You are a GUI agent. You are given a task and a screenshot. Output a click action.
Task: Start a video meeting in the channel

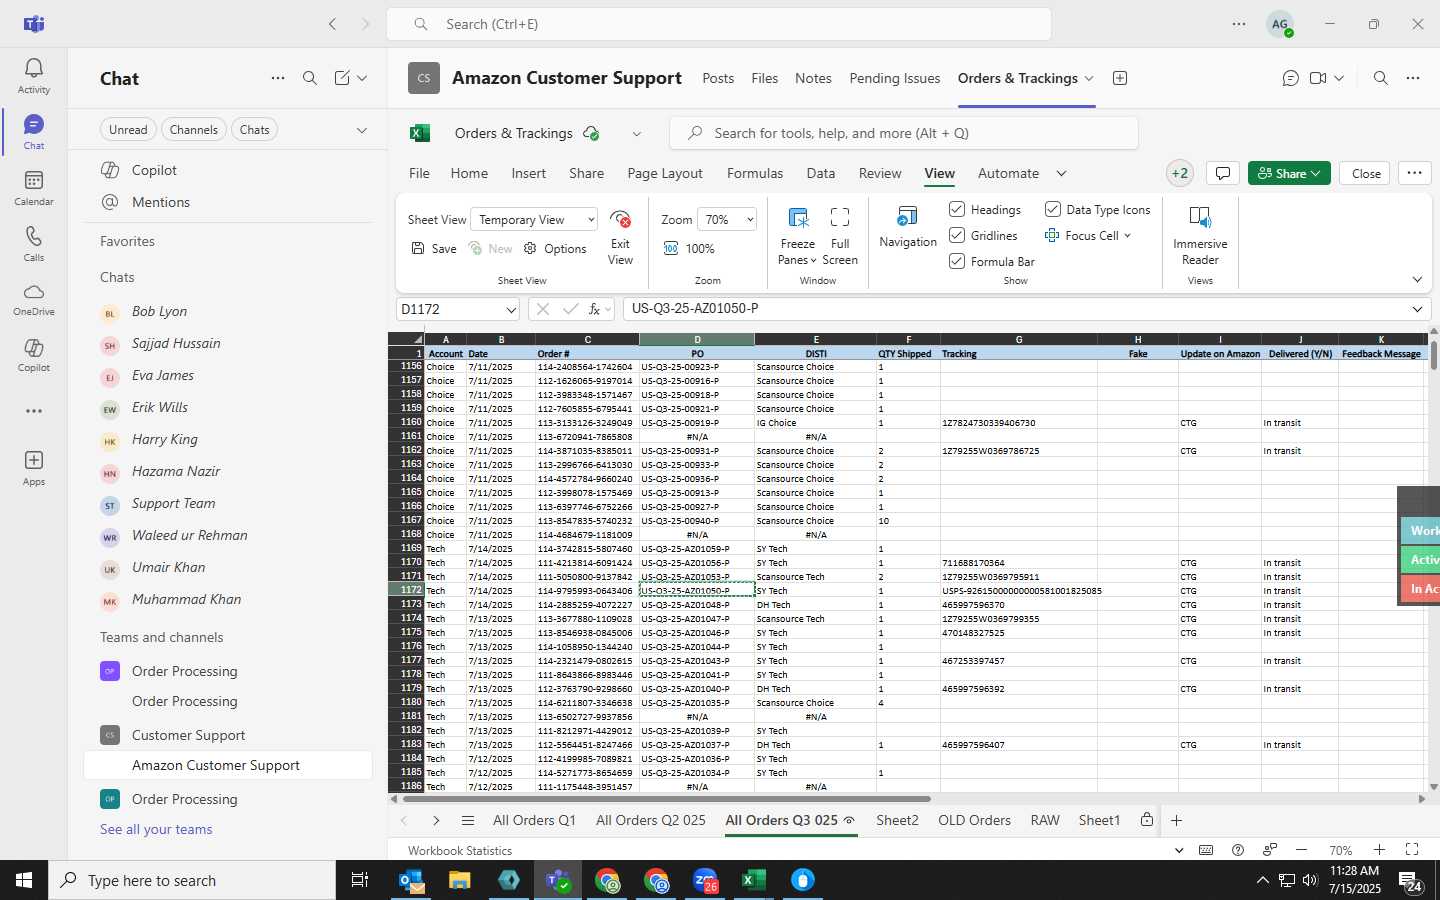(1318, 78)
